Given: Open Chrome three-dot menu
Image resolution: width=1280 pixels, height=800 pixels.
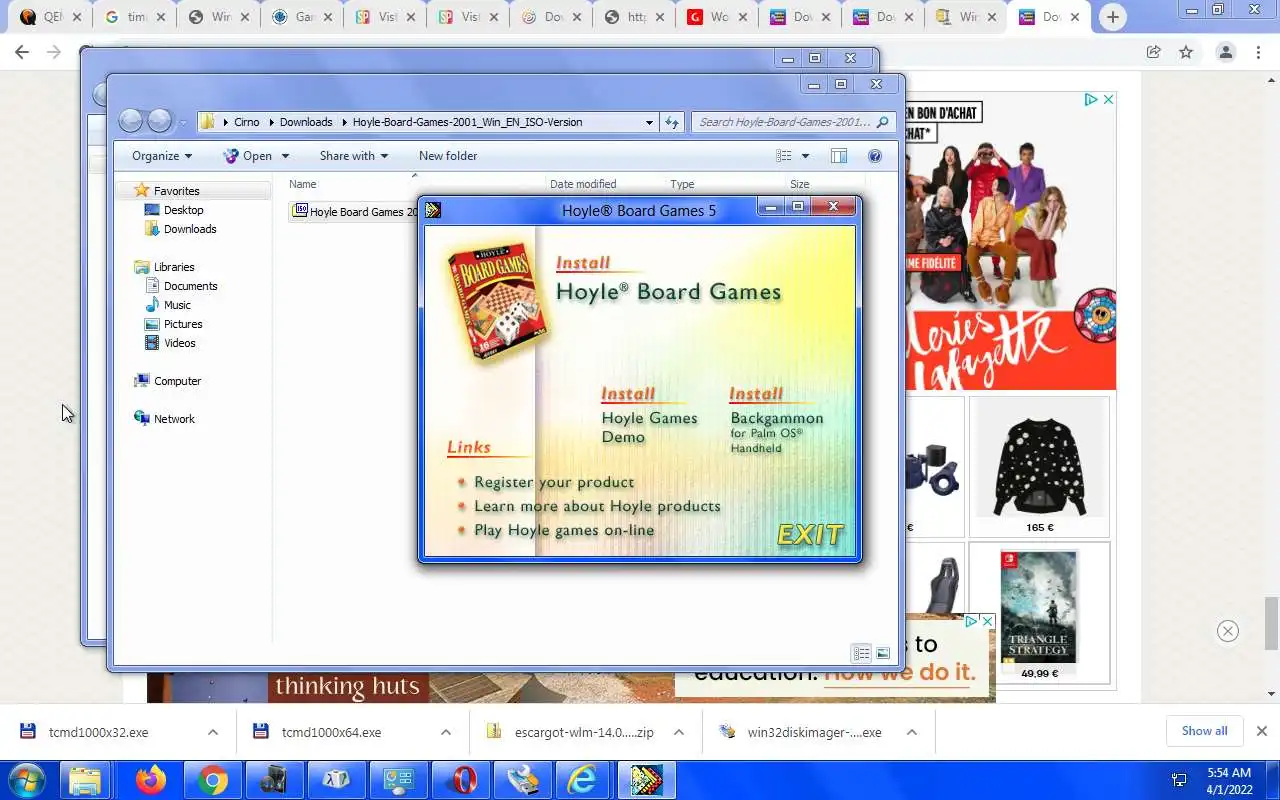Looking at the screenshot, I should 1258,52.
